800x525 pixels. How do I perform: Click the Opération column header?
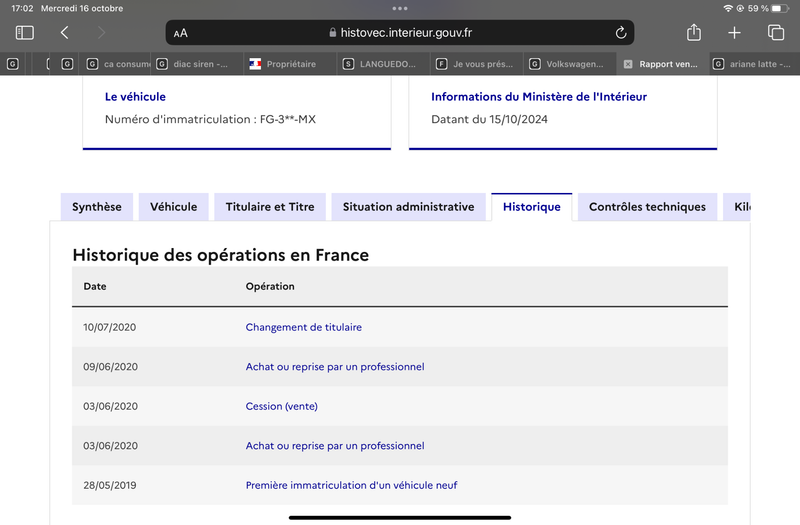[270, 286]
